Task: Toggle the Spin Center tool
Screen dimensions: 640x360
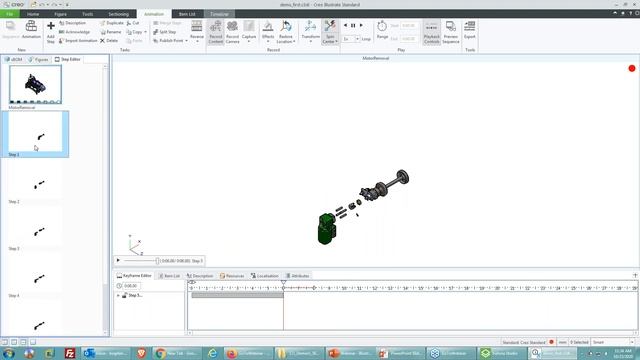Action: (330, 32)
